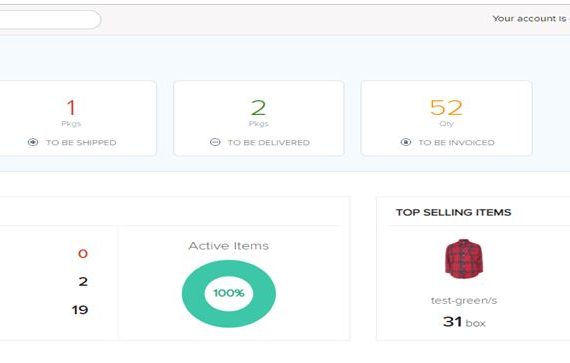The width and height of the screenshot is (570, 363).
Task: Click the TOP SELLING ITEMS heading
Action: click(454, 212)
